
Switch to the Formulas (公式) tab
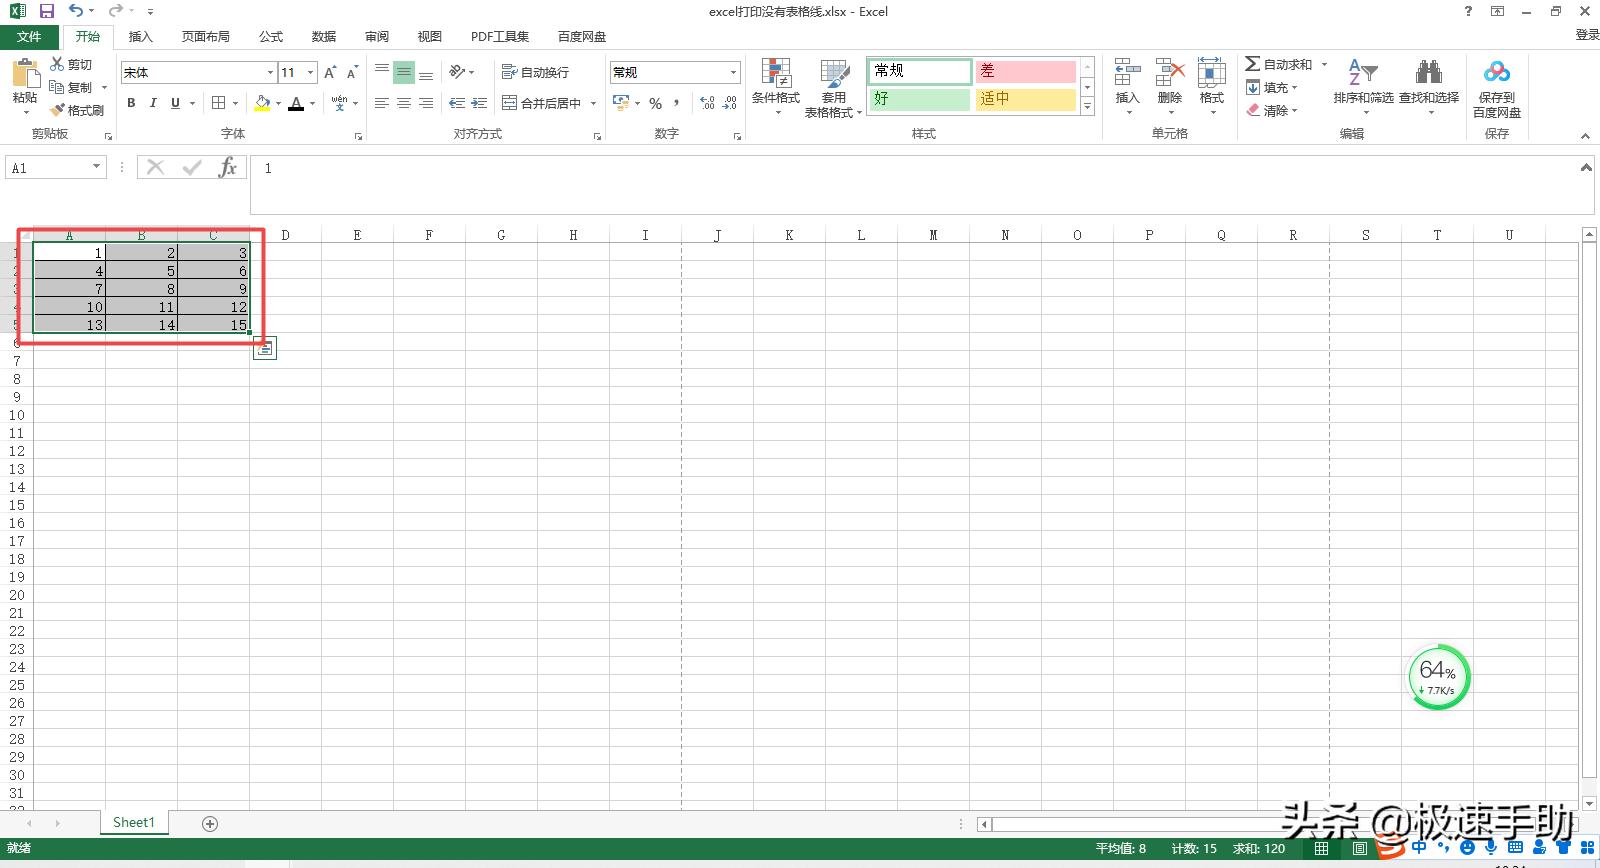pyautogui.click(x=271, y=36)
